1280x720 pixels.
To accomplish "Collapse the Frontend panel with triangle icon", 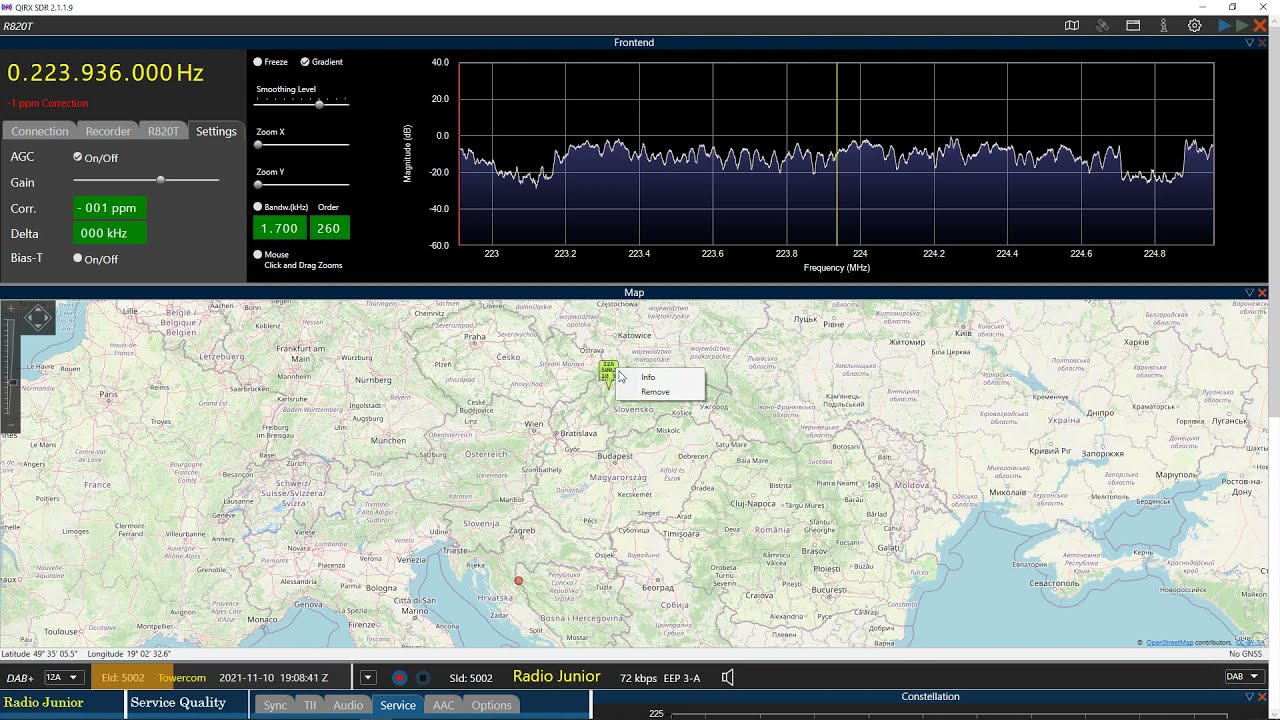I will [x=1249, y=42].
